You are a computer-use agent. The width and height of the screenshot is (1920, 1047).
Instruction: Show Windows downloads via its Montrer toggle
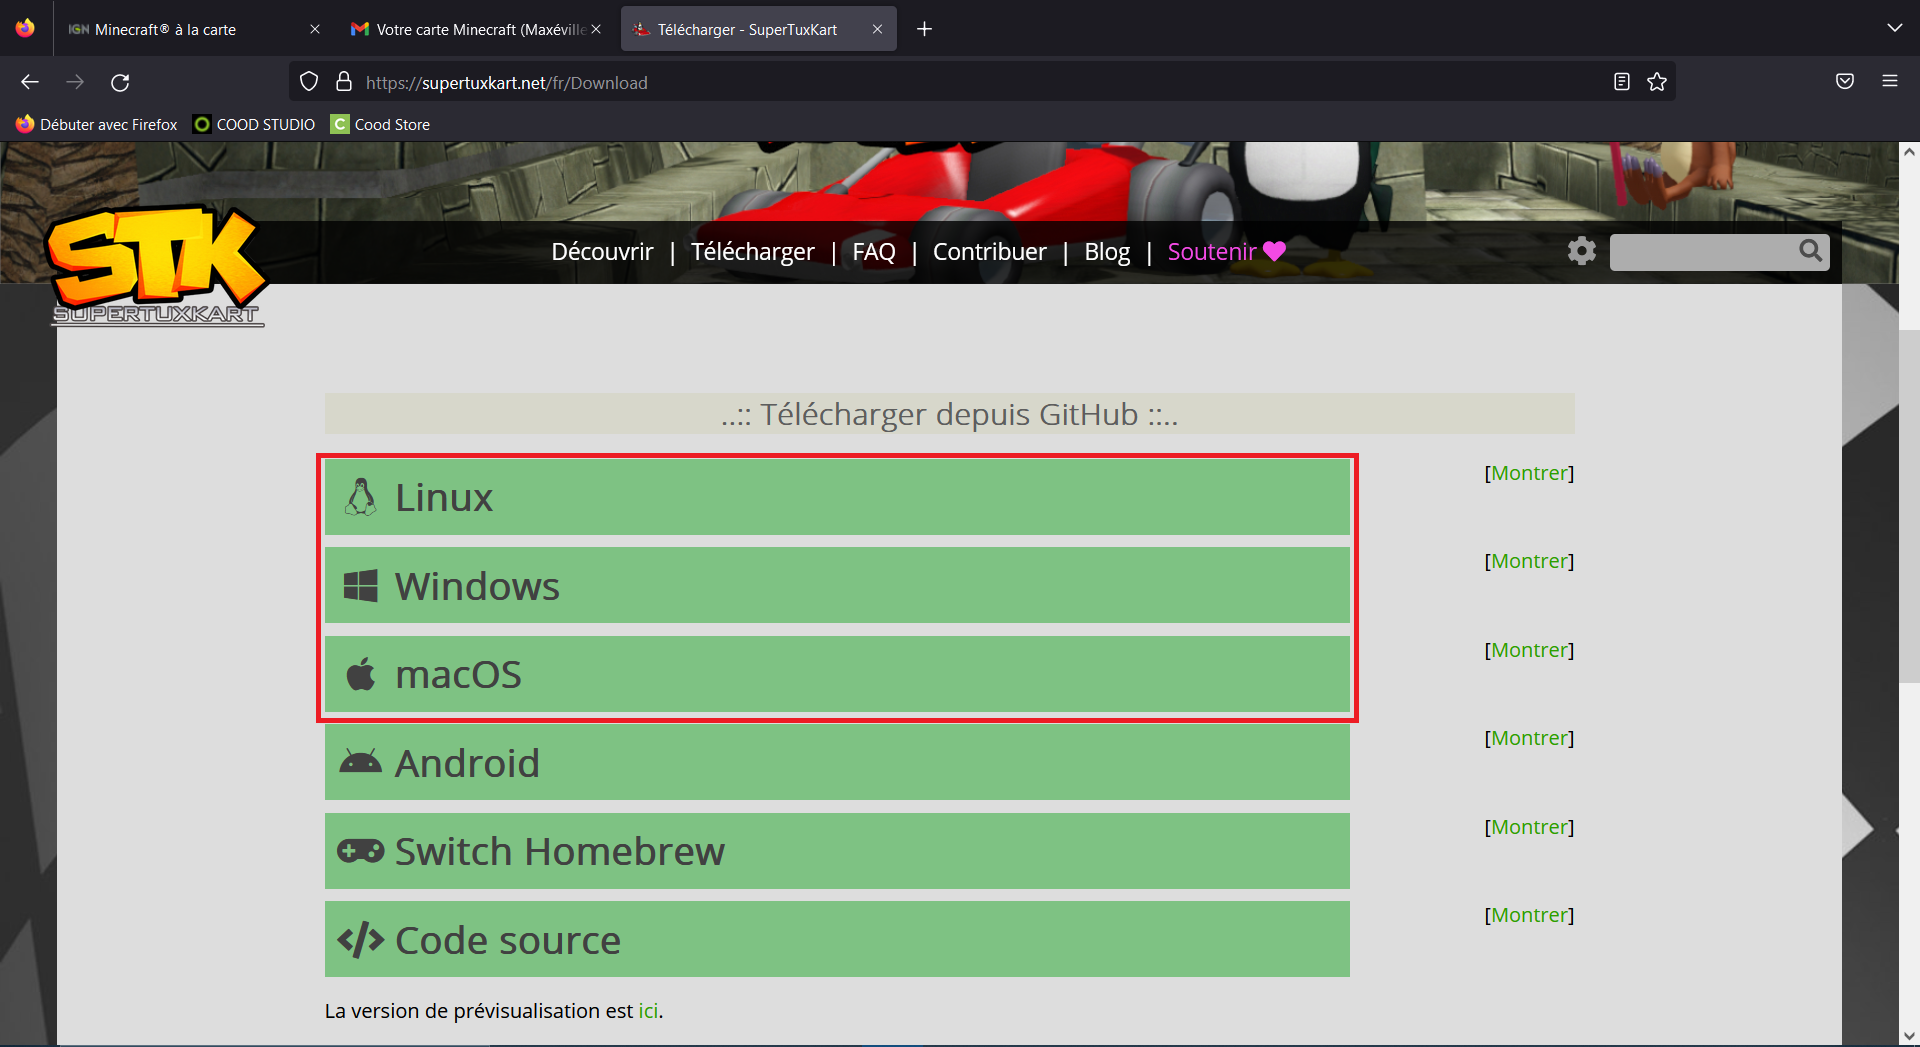pyautogui.click(x=1529, y=561)
